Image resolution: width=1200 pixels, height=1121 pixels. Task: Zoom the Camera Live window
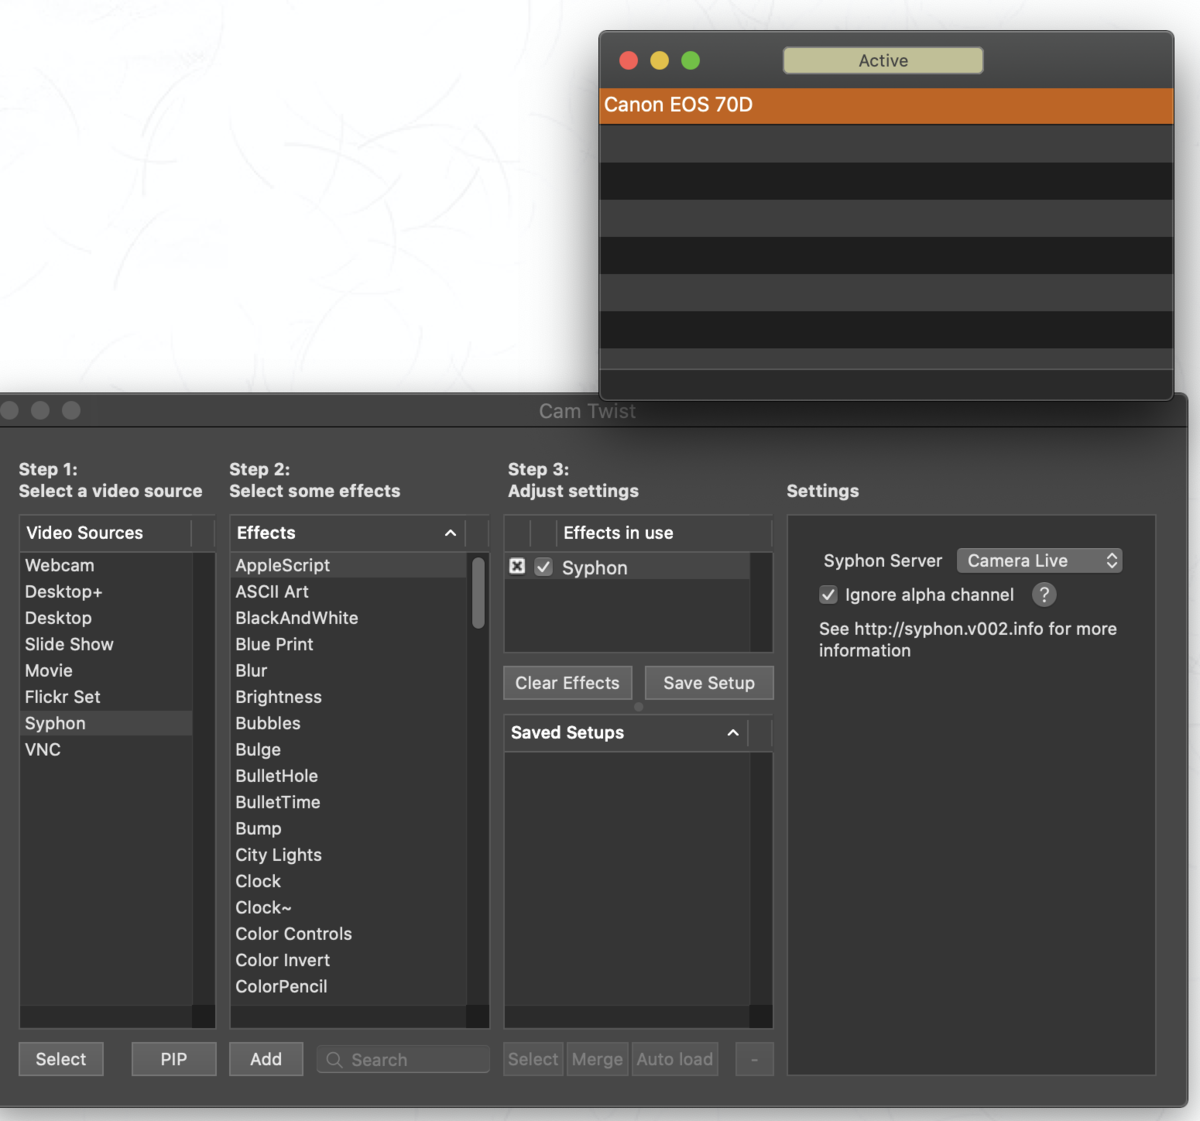pyautogui.click(x=691, y=61)
